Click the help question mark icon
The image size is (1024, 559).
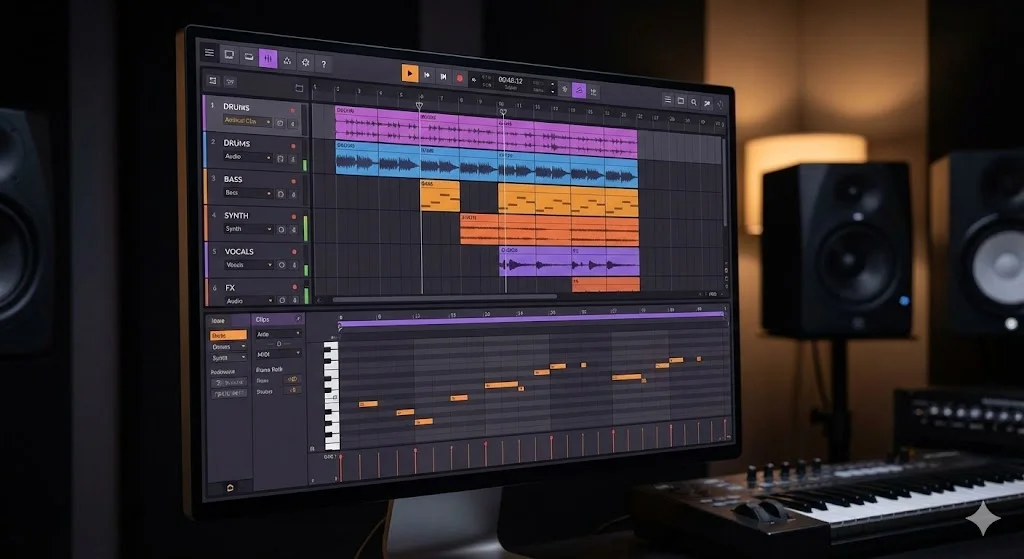(323, 64)
